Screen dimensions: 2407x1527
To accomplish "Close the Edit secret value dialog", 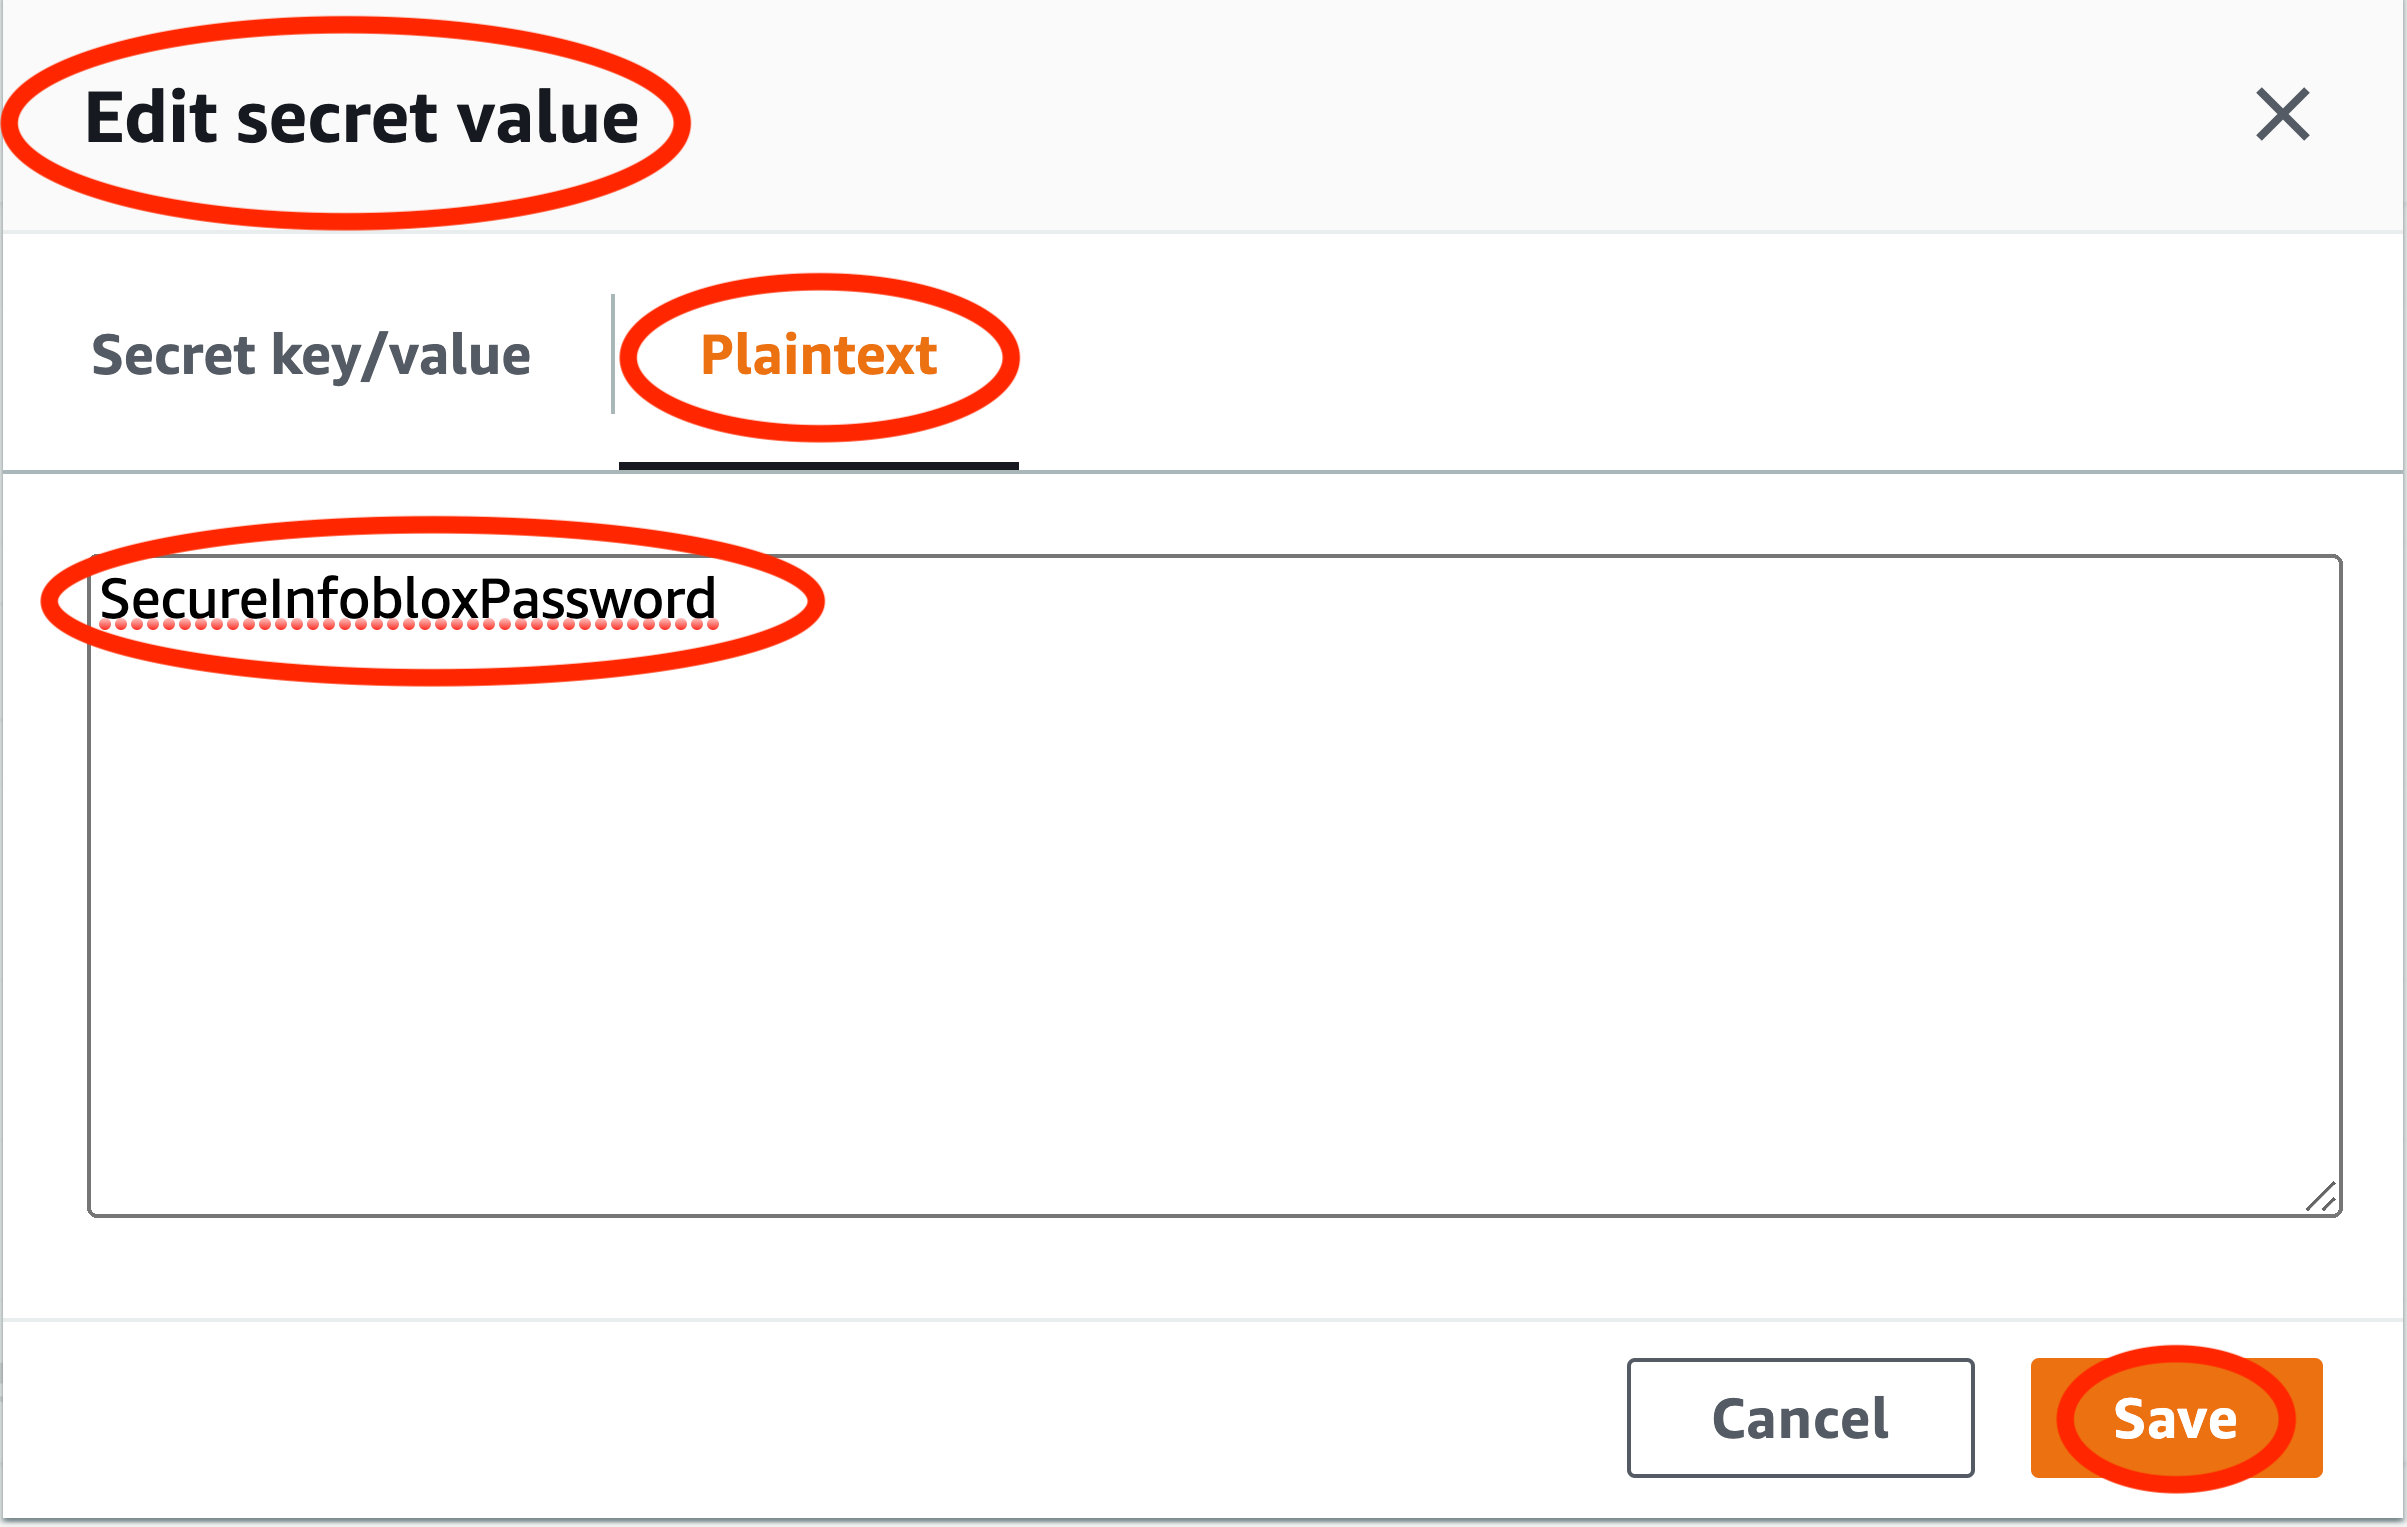I will click(x=2282, y=114).
